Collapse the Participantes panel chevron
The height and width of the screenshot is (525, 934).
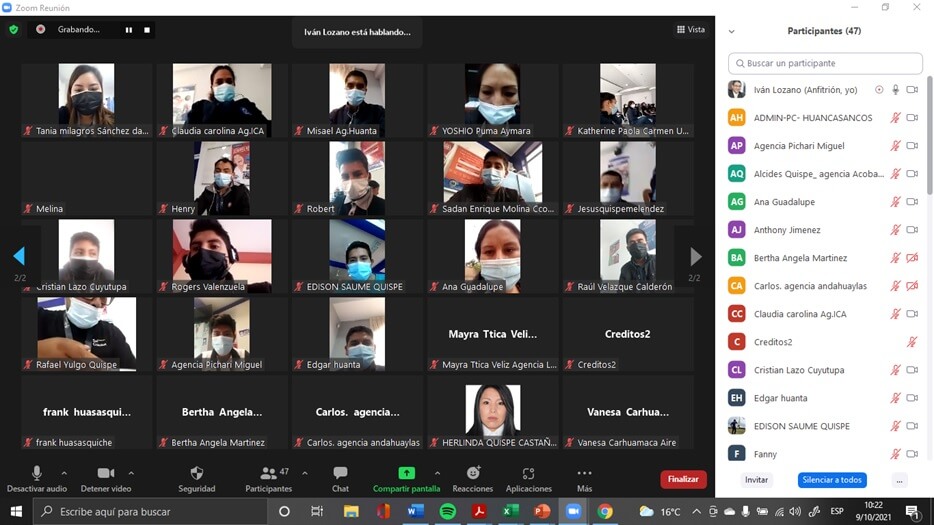732,31
